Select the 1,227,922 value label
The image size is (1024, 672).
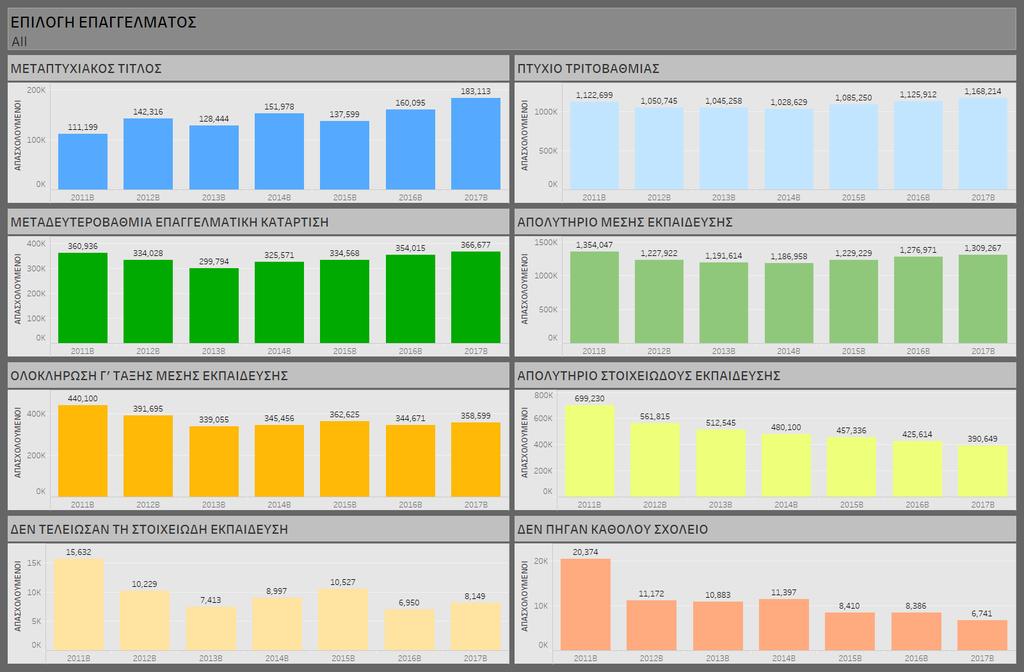[x=659, y=253]
